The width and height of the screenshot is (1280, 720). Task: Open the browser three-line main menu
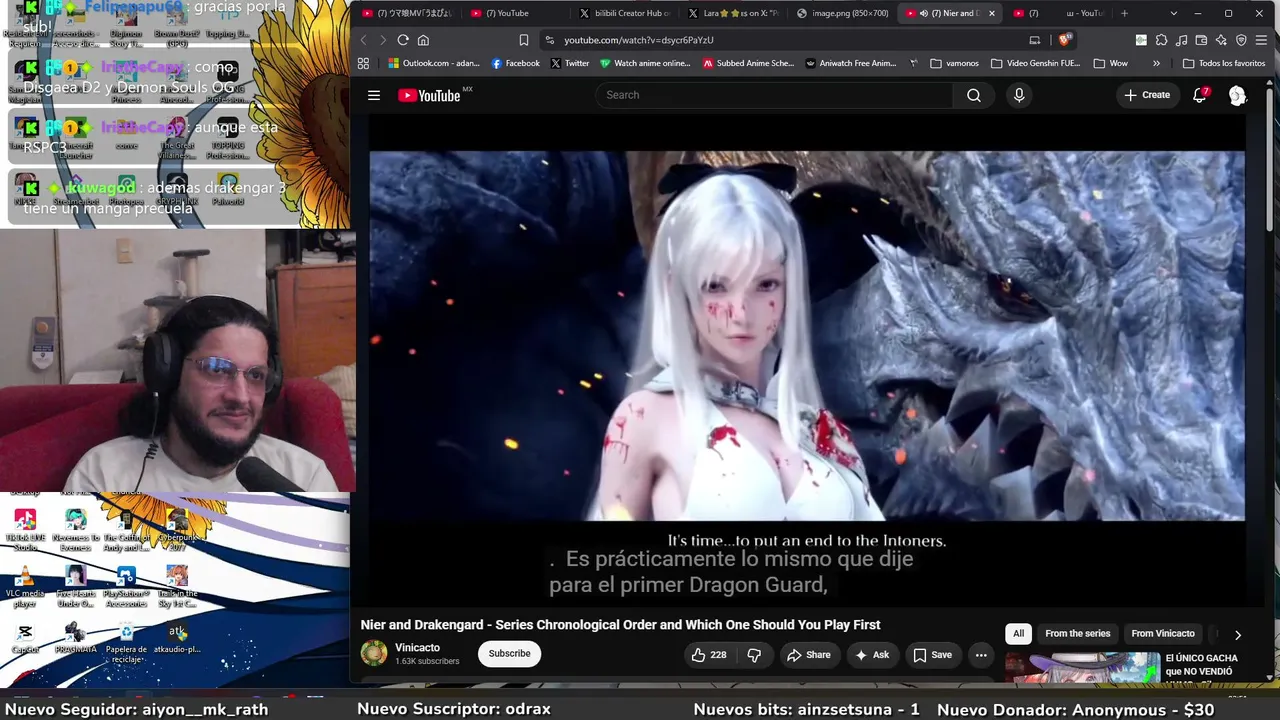click(1261, 40)
